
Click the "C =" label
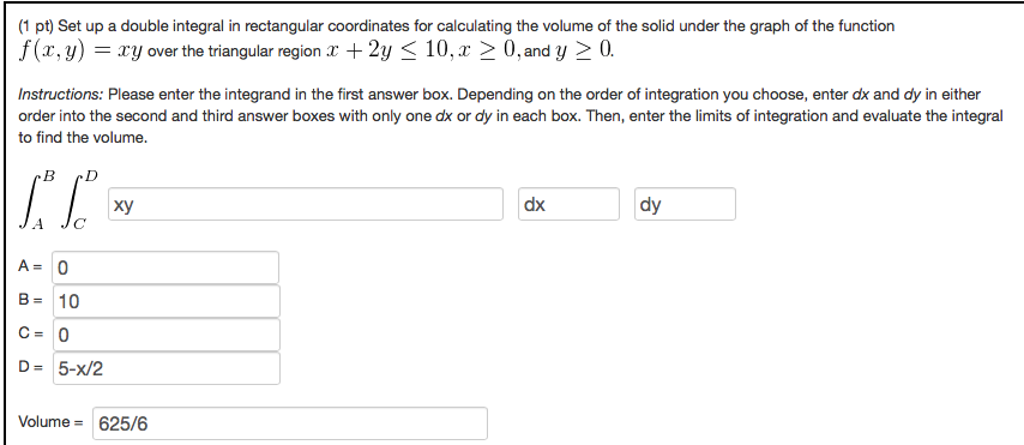pyautogui.click(x=30, y=334)
